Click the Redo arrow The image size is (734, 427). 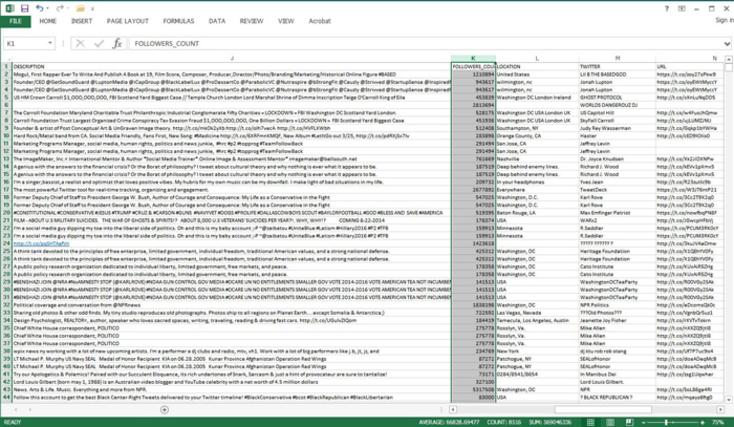coord(60,8)
